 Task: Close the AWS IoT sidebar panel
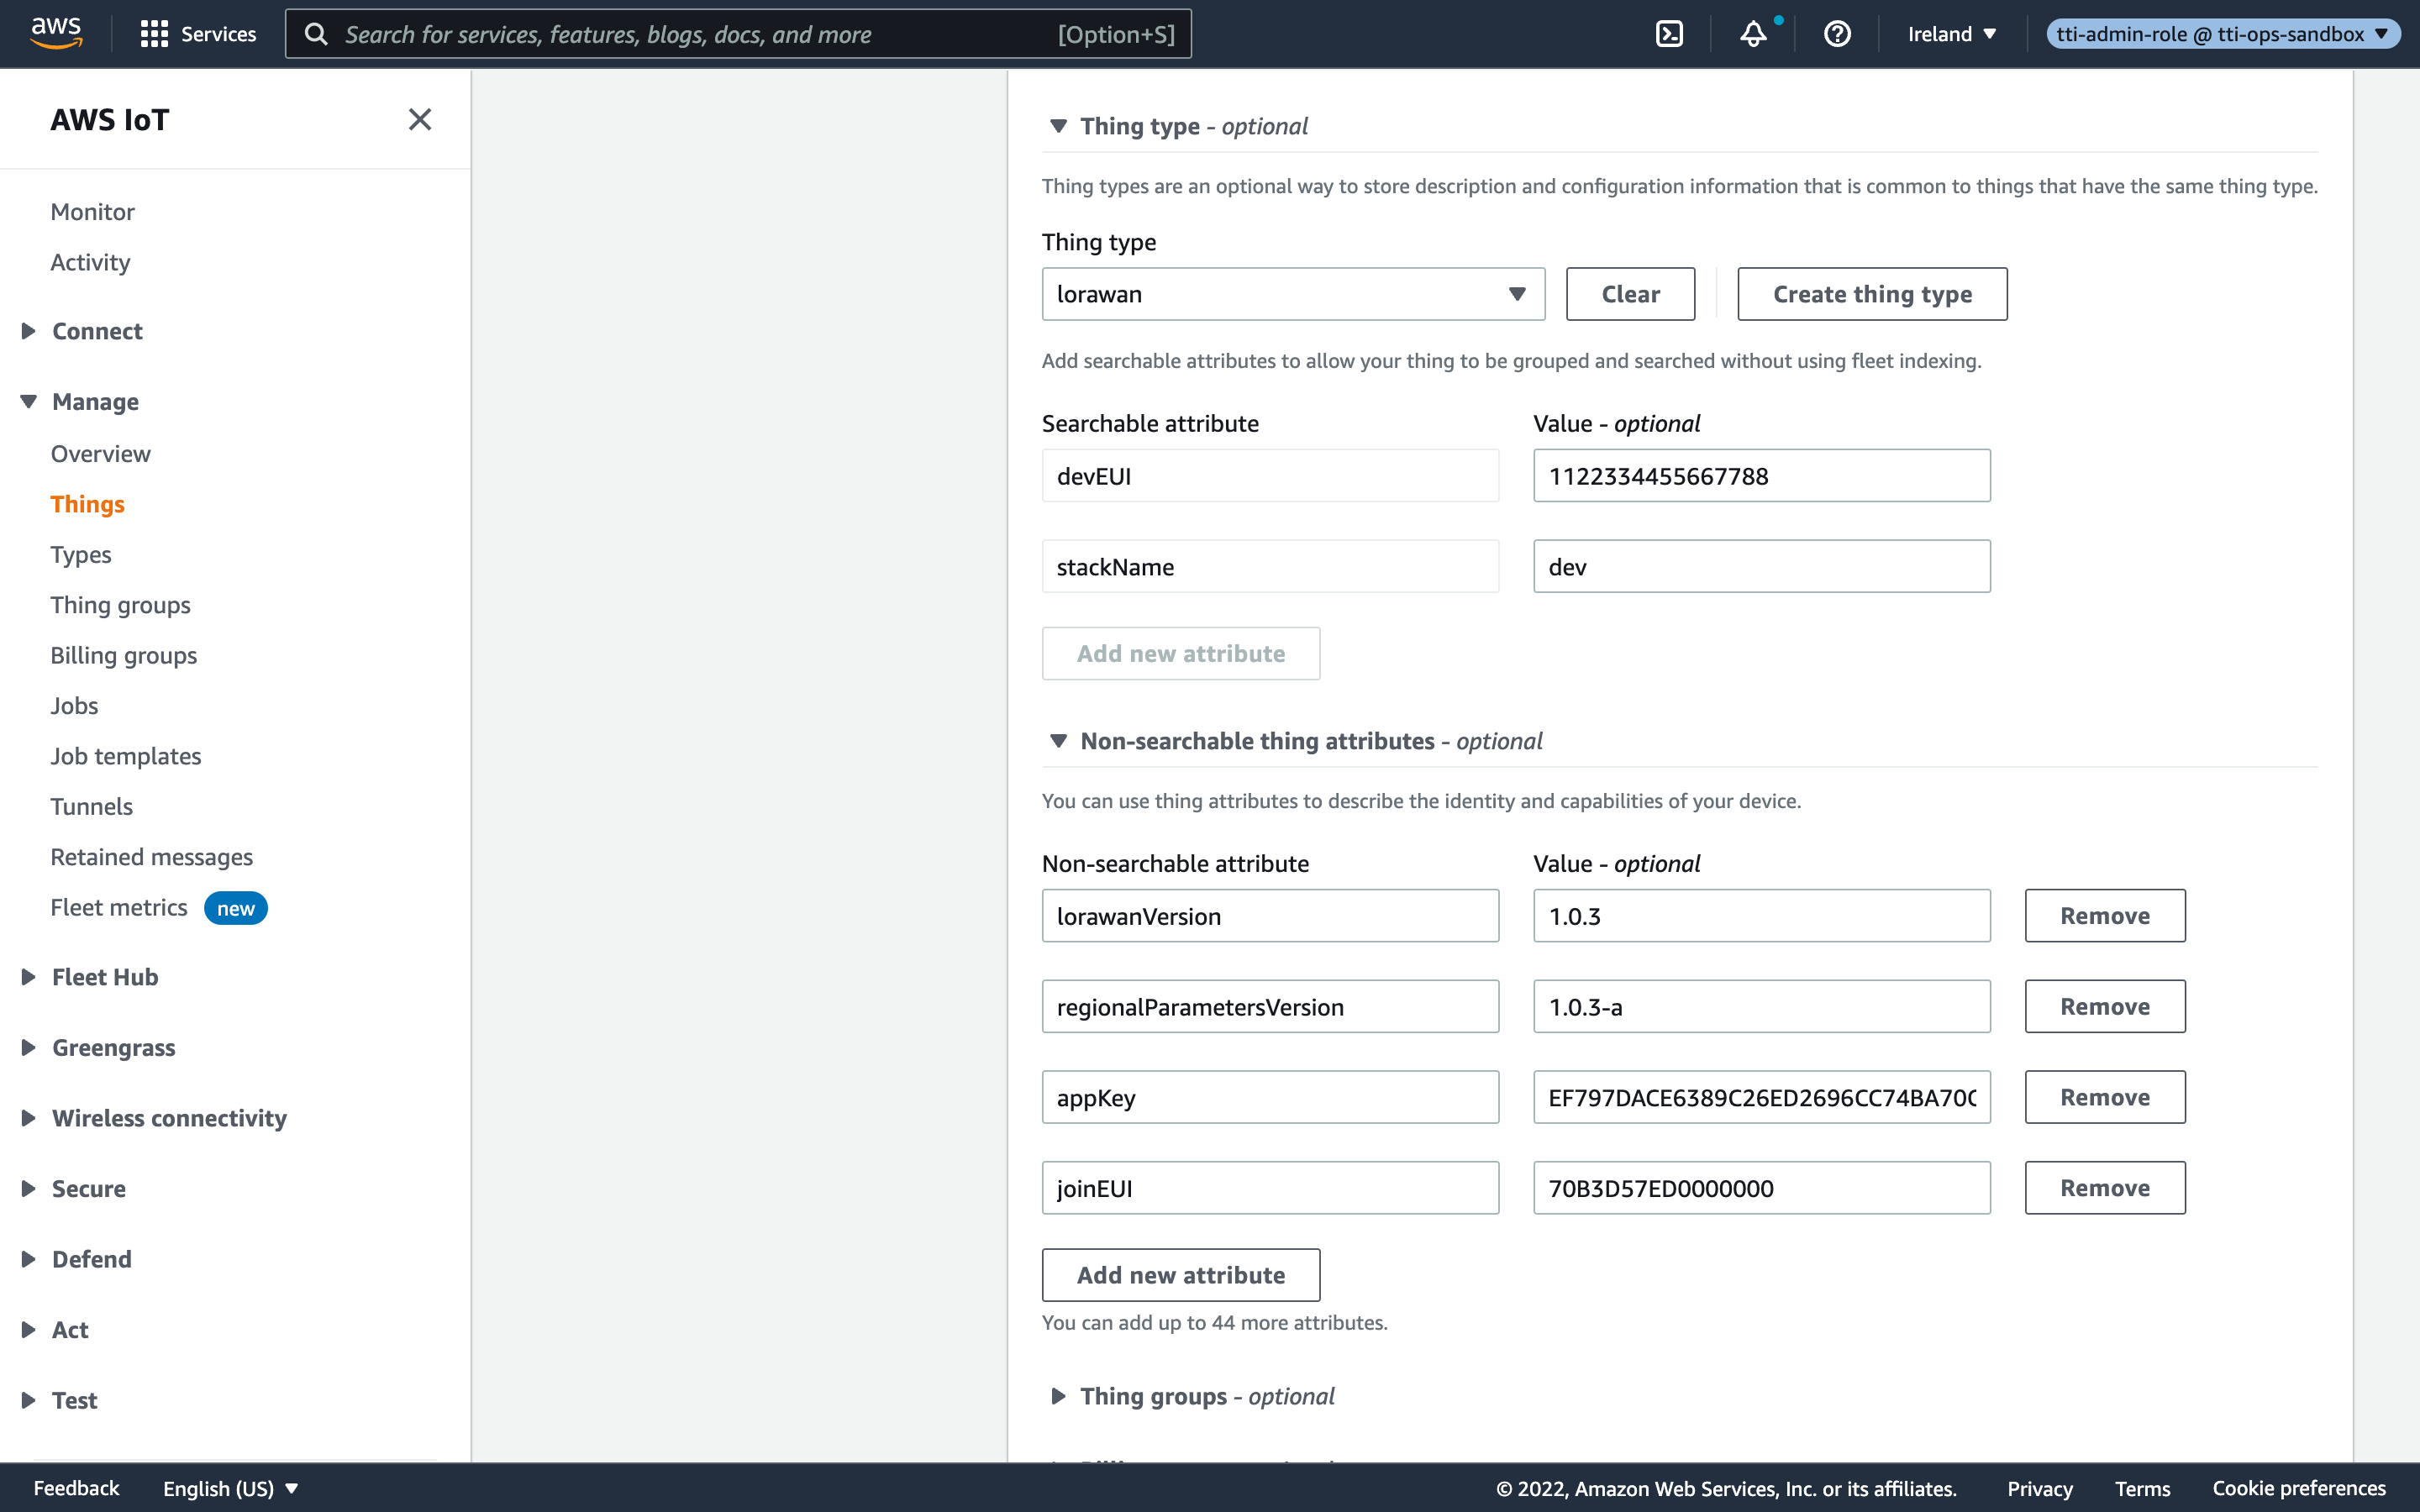pos(420,120)
